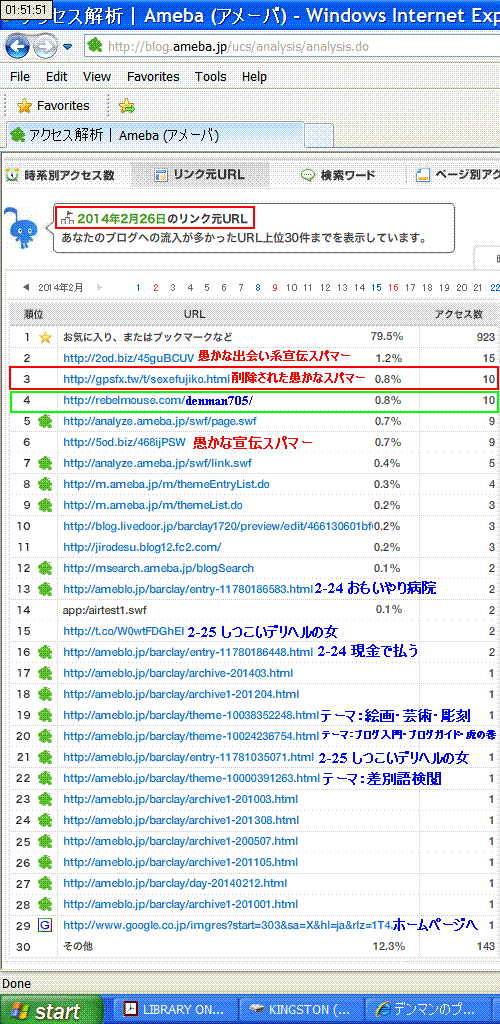
Task: Open the blog.livedoor.jp/barclay1720 preview link
Action: [x=217, y=526]
